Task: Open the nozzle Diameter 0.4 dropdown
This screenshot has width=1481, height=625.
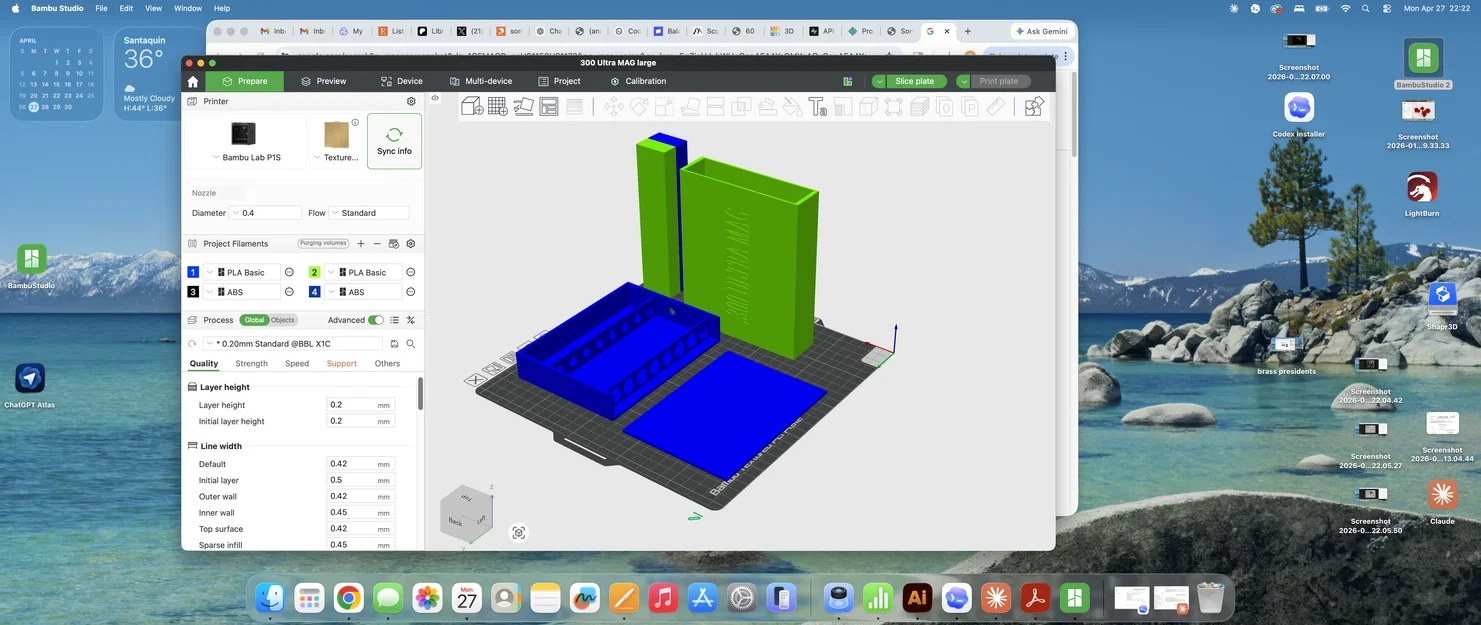Action: point(265,213)
